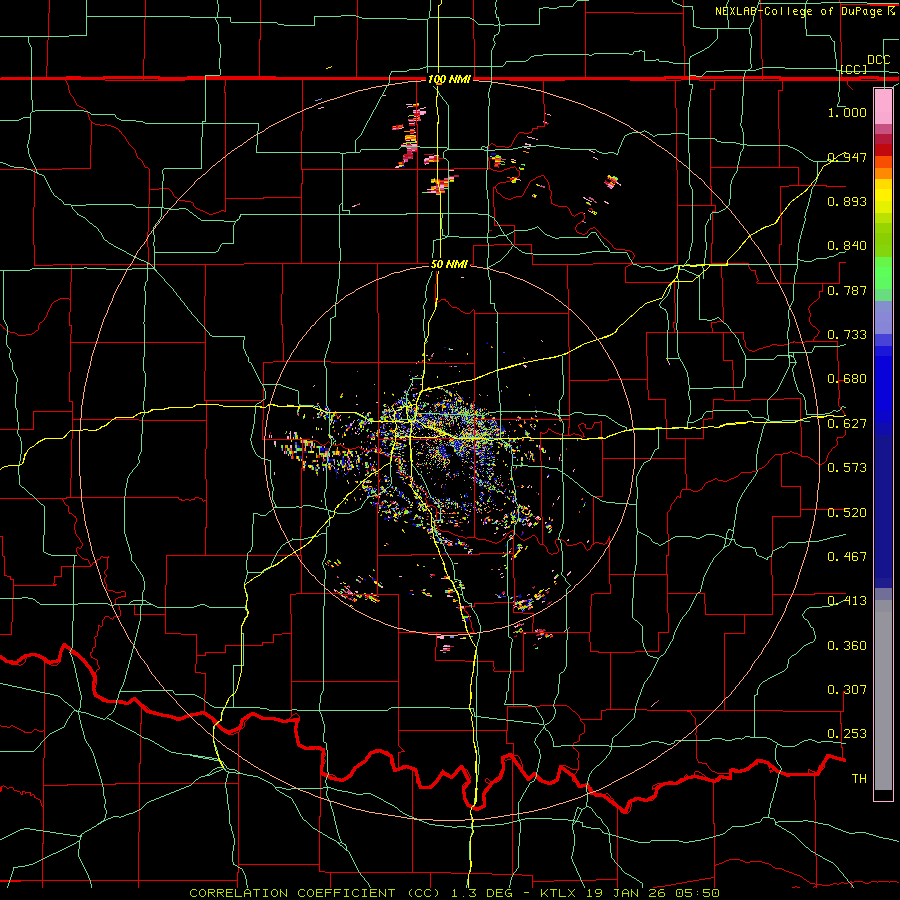The height and width of the screenshot is (900, 900).
Task: Click the 0.680 legend value
Action: [x=847, y=379]
